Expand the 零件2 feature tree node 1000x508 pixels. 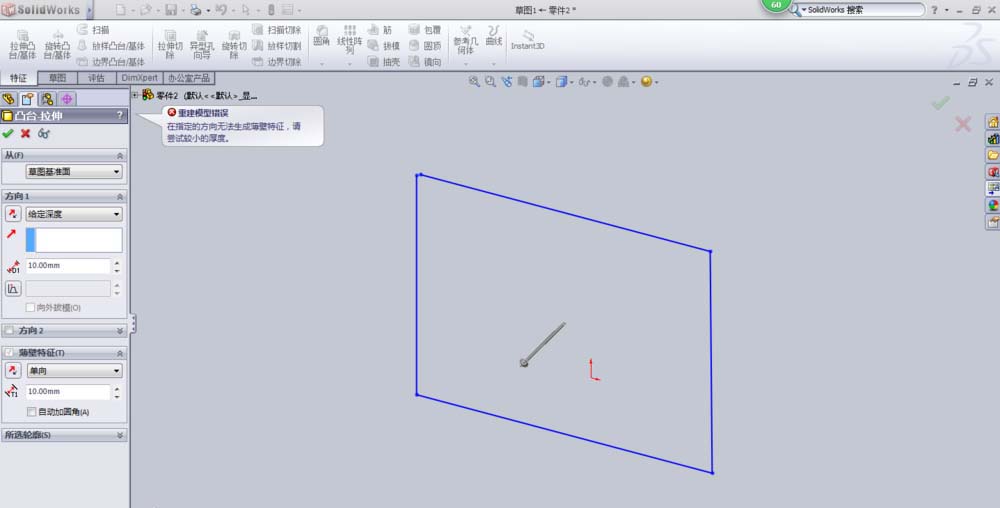tap(135, 95)
